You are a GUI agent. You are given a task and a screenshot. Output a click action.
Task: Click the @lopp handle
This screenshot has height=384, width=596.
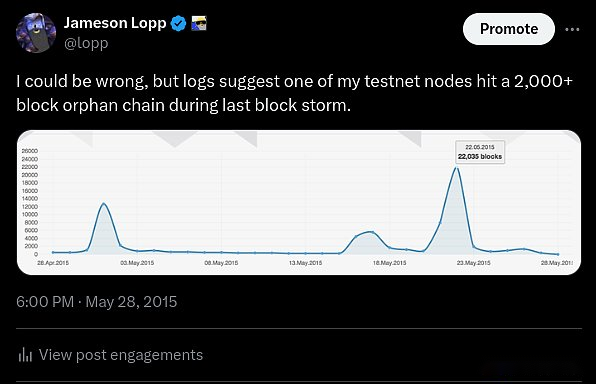[x=86, y=43]
